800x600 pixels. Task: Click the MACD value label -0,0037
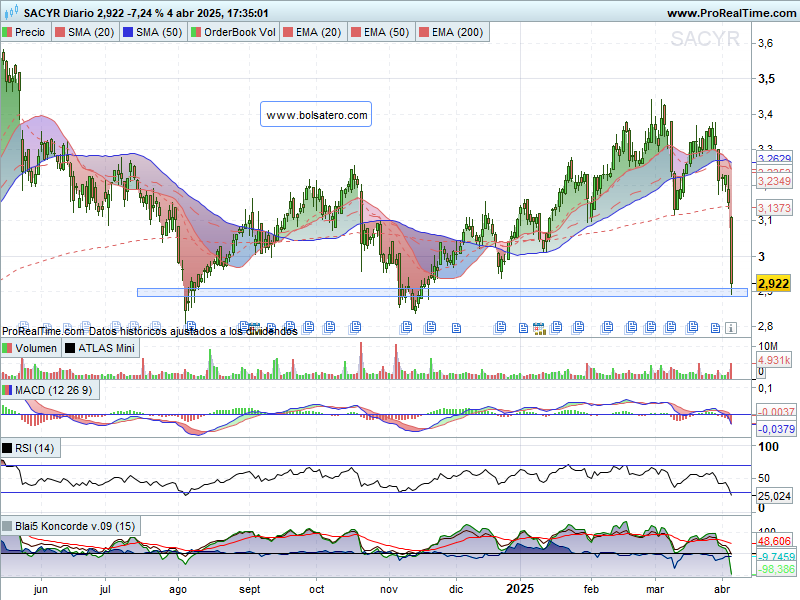(x=776, y=411)
